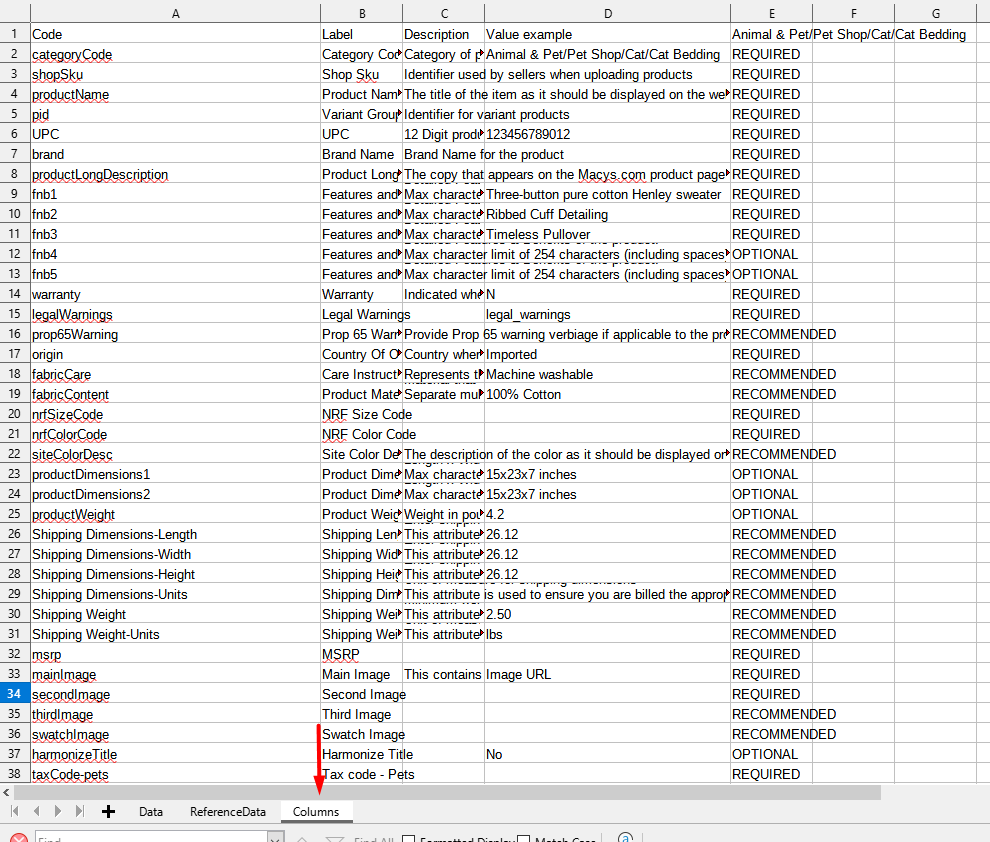Select the 'siteColorDesc' cell

coord(176,454)
